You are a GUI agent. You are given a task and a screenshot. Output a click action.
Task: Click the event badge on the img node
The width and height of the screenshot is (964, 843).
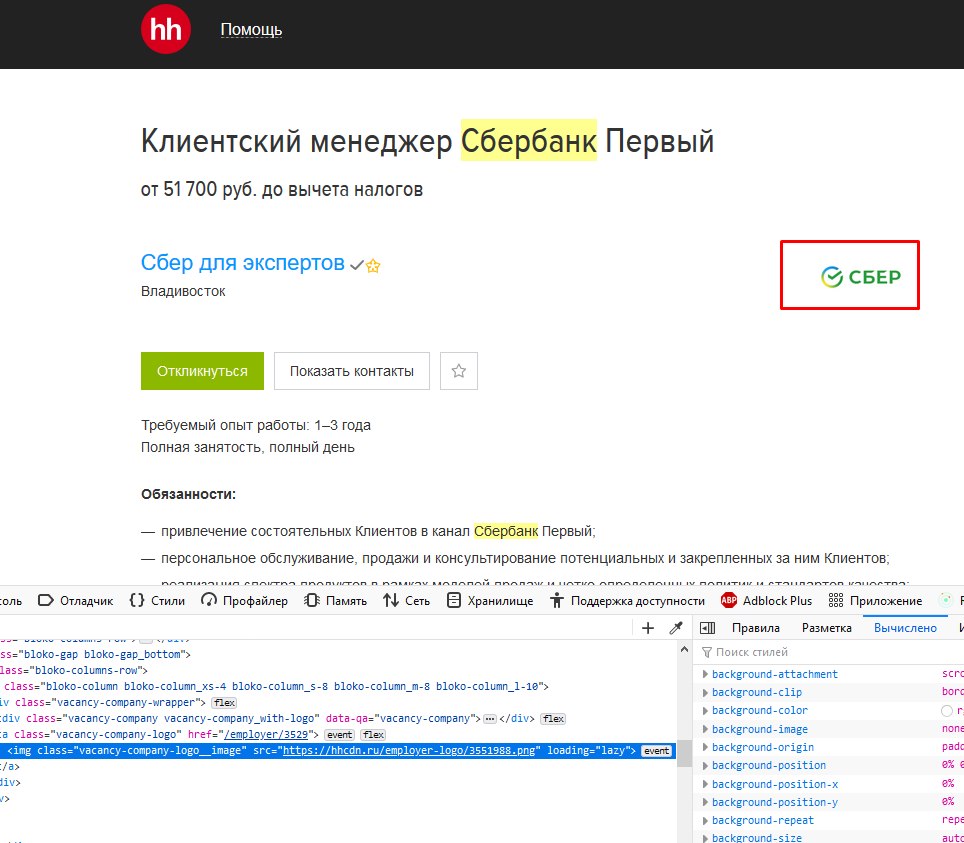click(x=657, y=751)
